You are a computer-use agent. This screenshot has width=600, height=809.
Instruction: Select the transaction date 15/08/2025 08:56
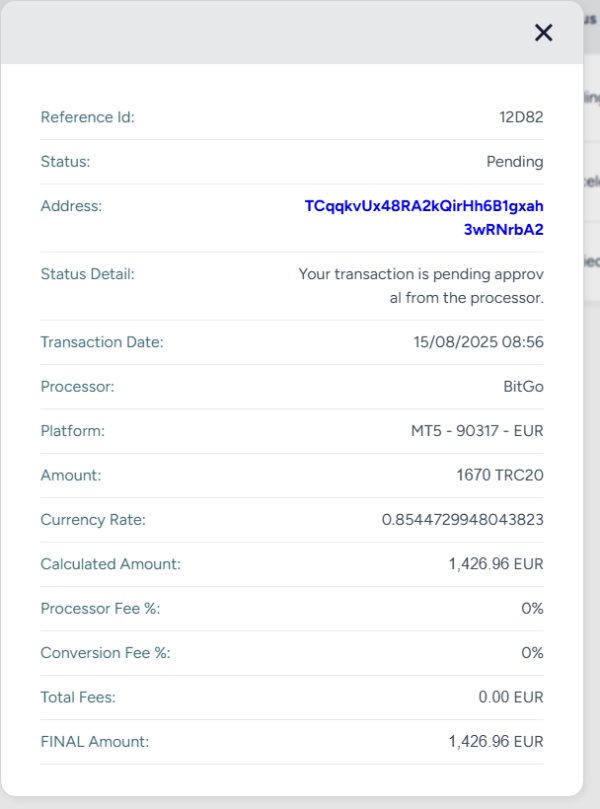pos(478,342)
